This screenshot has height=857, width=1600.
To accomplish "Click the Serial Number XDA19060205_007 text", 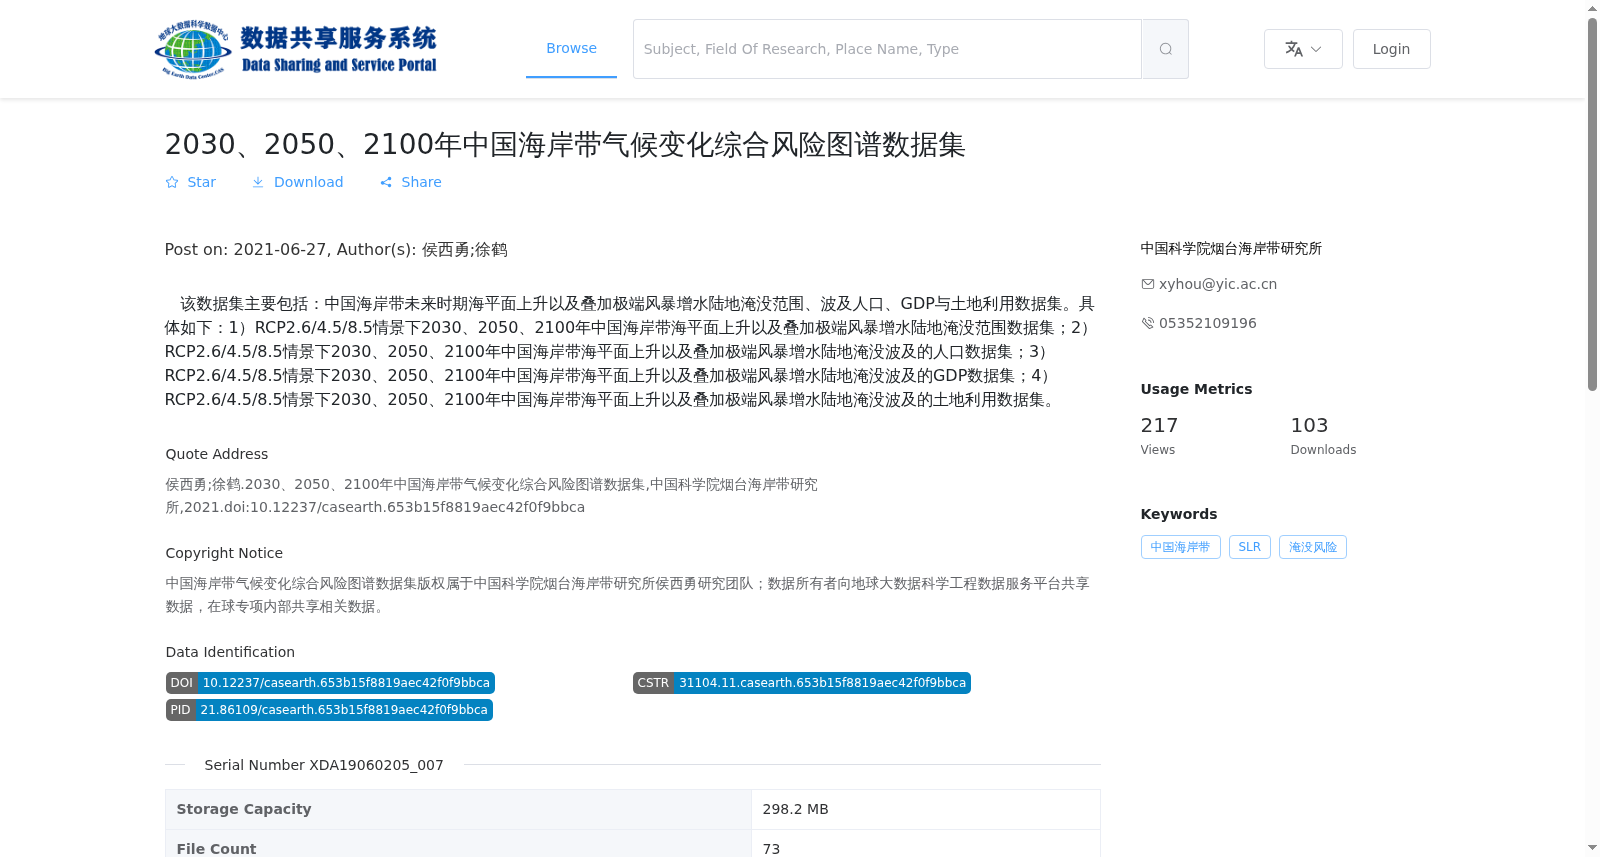I will tap(324, 765).
